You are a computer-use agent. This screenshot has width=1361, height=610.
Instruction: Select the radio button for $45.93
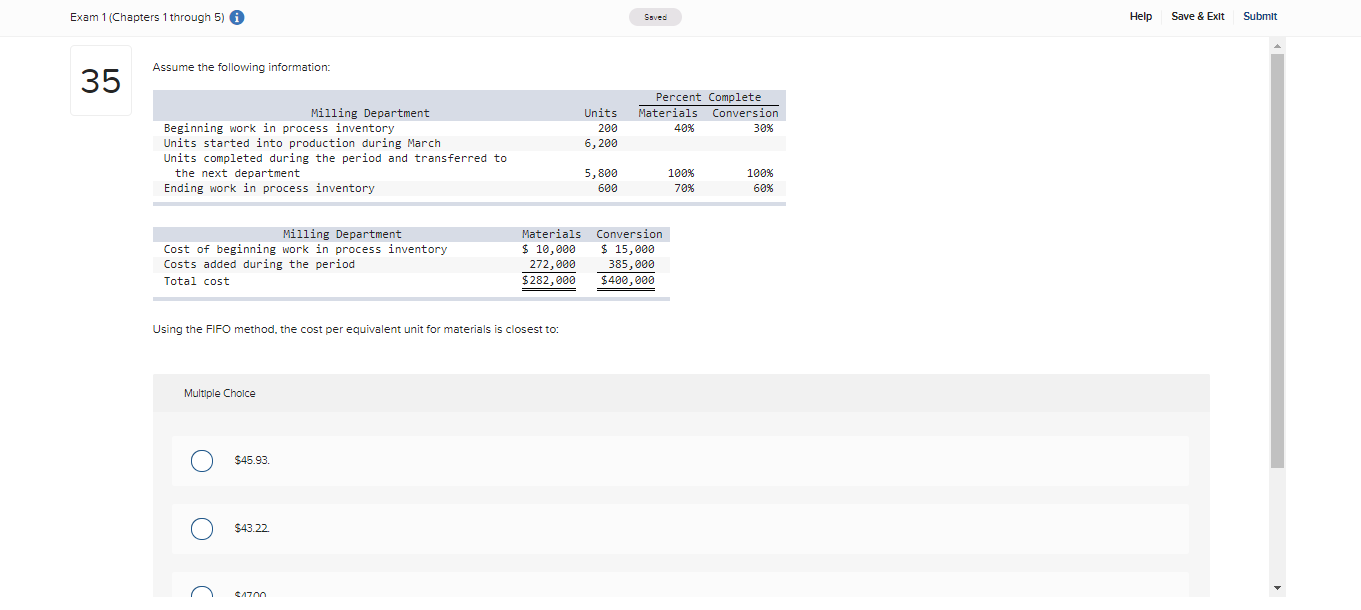[x=202, y=460]
